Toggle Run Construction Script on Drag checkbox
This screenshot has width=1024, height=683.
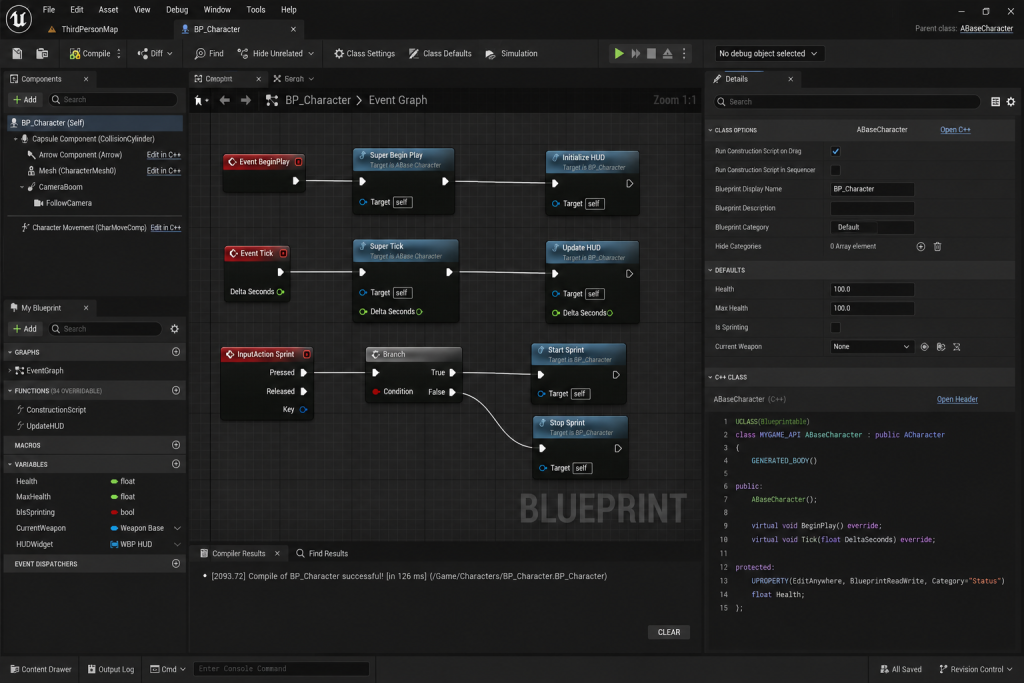point(835,151)
